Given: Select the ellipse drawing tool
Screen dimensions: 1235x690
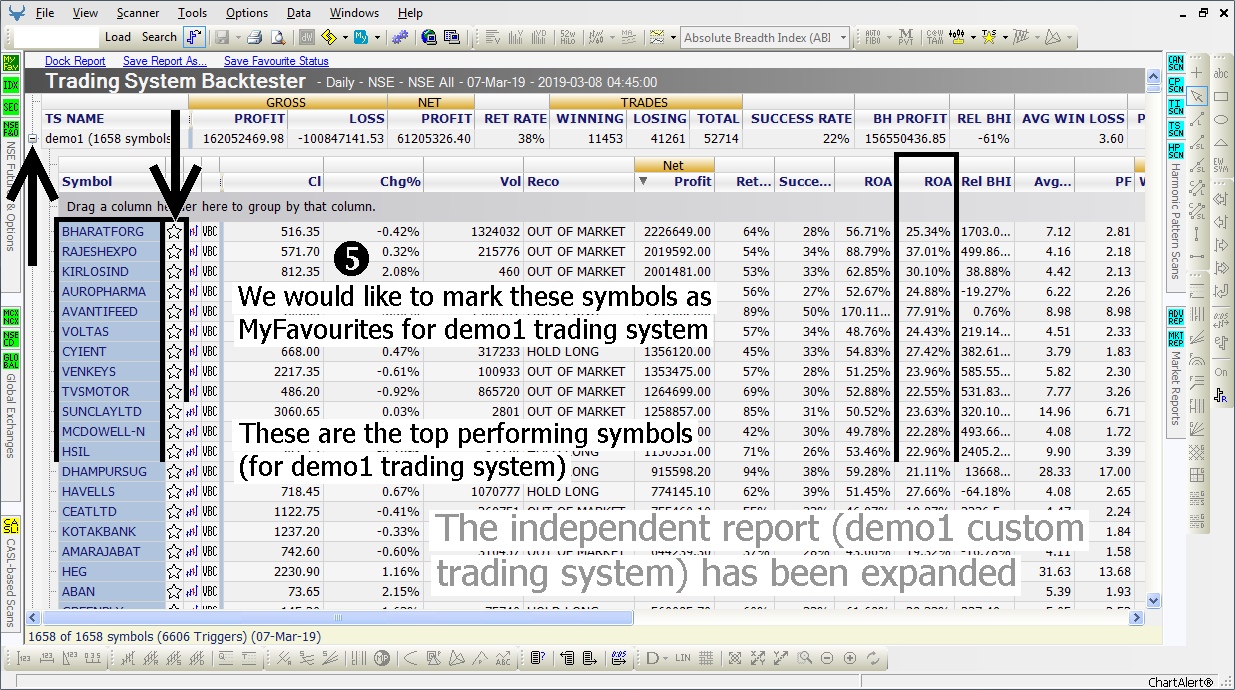Looking at the screenshot, I should click(1221, 119).
